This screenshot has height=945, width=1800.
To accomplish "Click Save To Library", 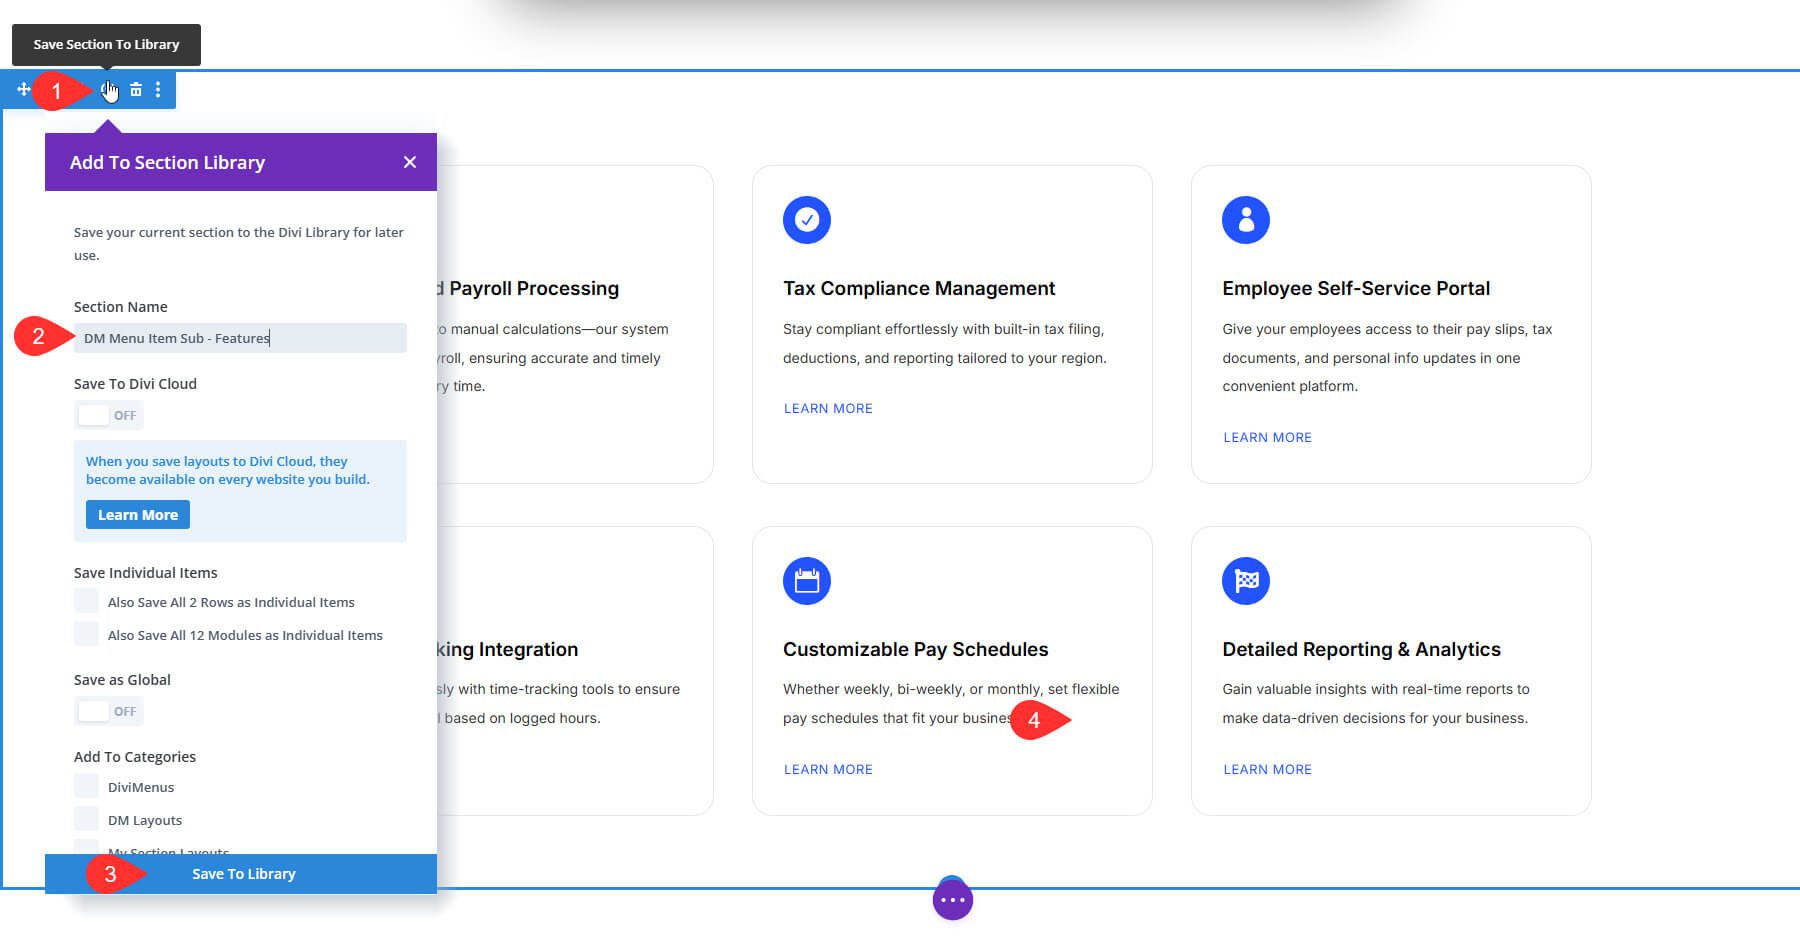I will pos(243,873).
